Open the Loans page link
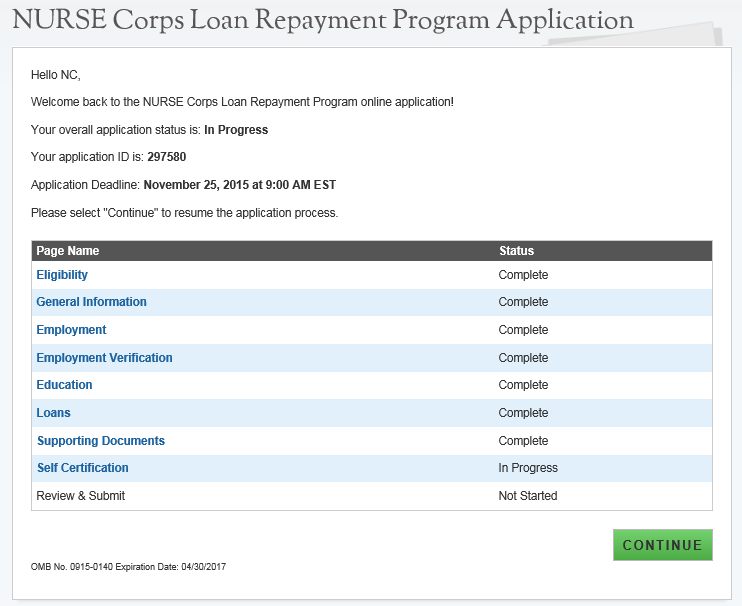Image resolution: width=742 pixels, height=606 pixels. coord(53,413)
